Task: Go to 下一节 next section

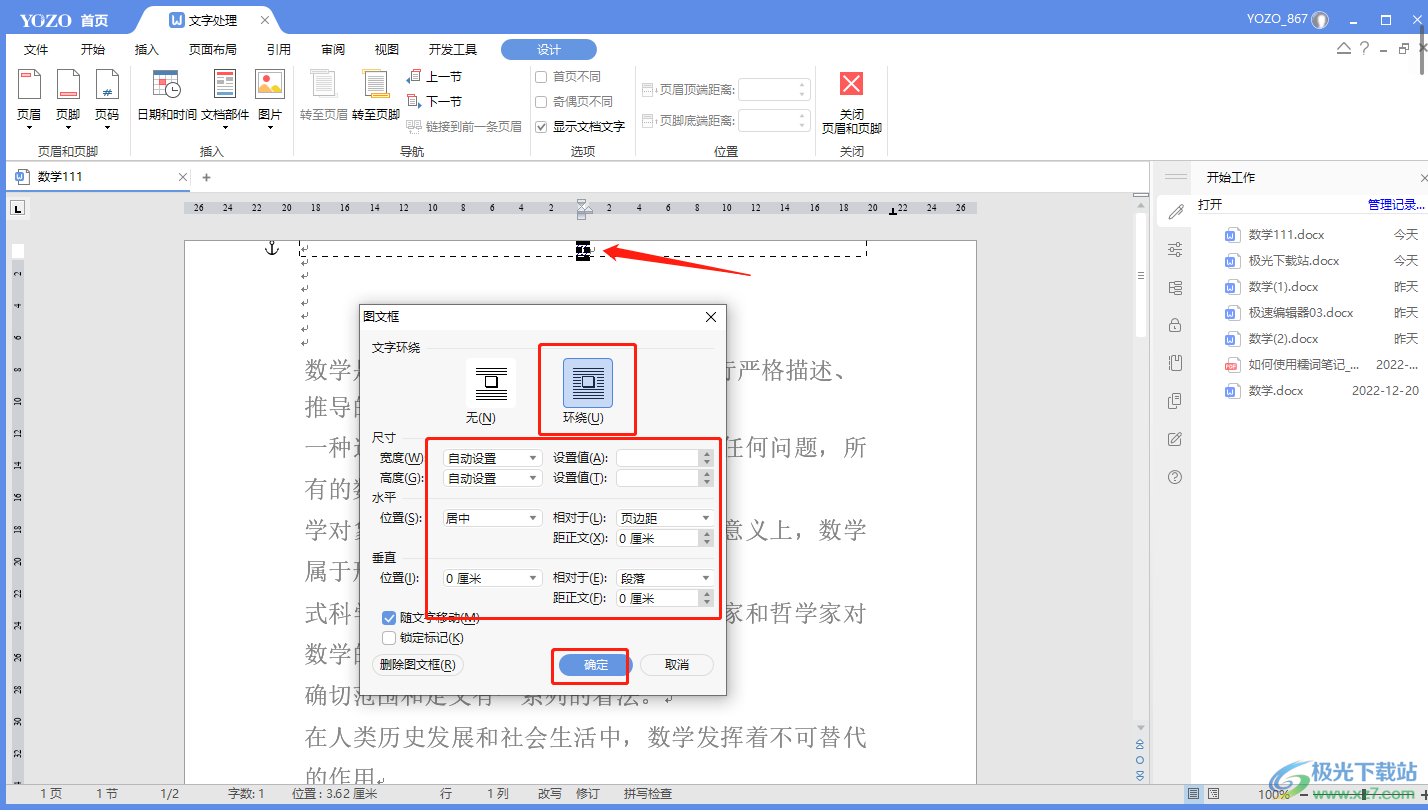Action: click(434, 102)
